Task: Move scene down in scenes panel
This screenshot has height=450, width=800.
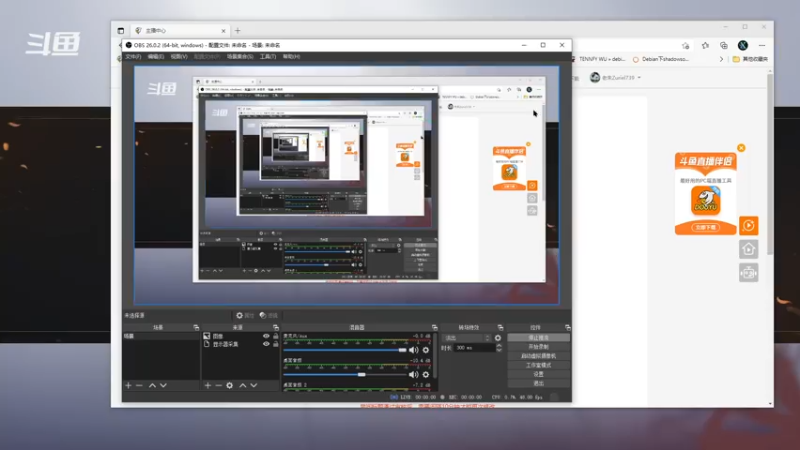Action: point(163,385)
